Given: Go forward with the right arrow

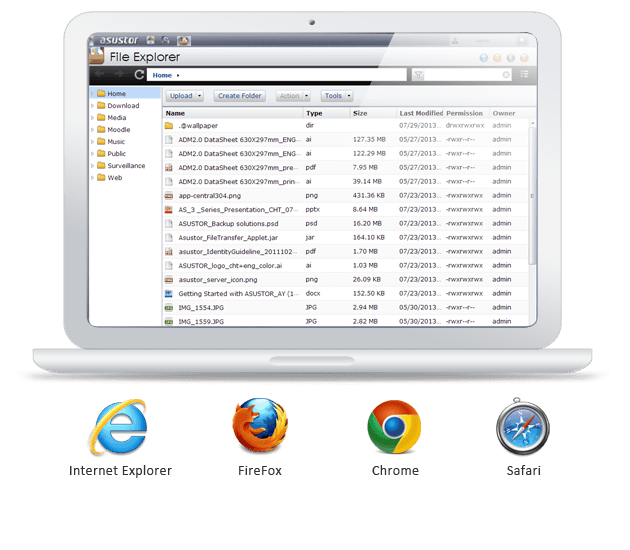Looking at the screenshot, I should pyautogui.click(x=119, y=74).
